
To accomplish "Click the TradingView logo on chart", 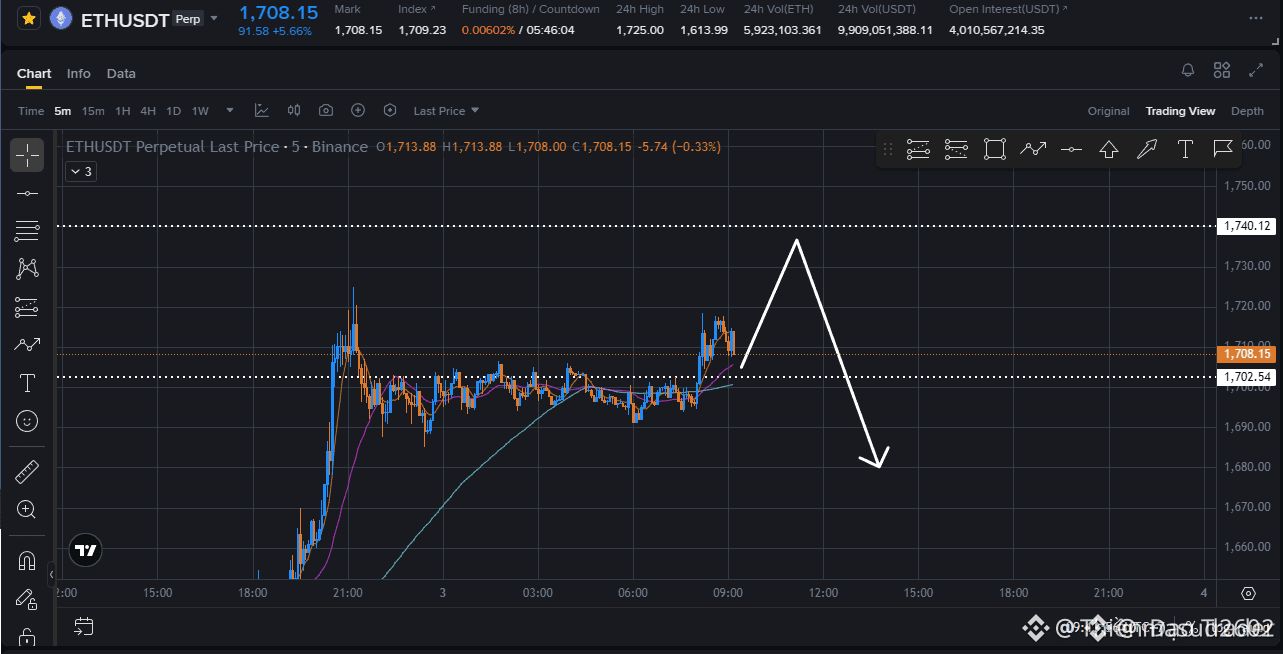I will pos(86,550).
